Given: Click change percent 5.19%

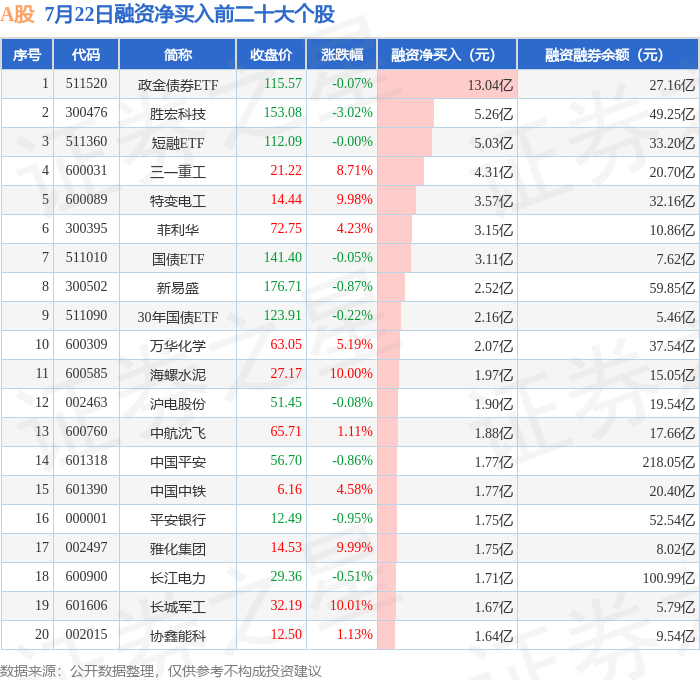Looking at the screenshot, I should [354, 345].
